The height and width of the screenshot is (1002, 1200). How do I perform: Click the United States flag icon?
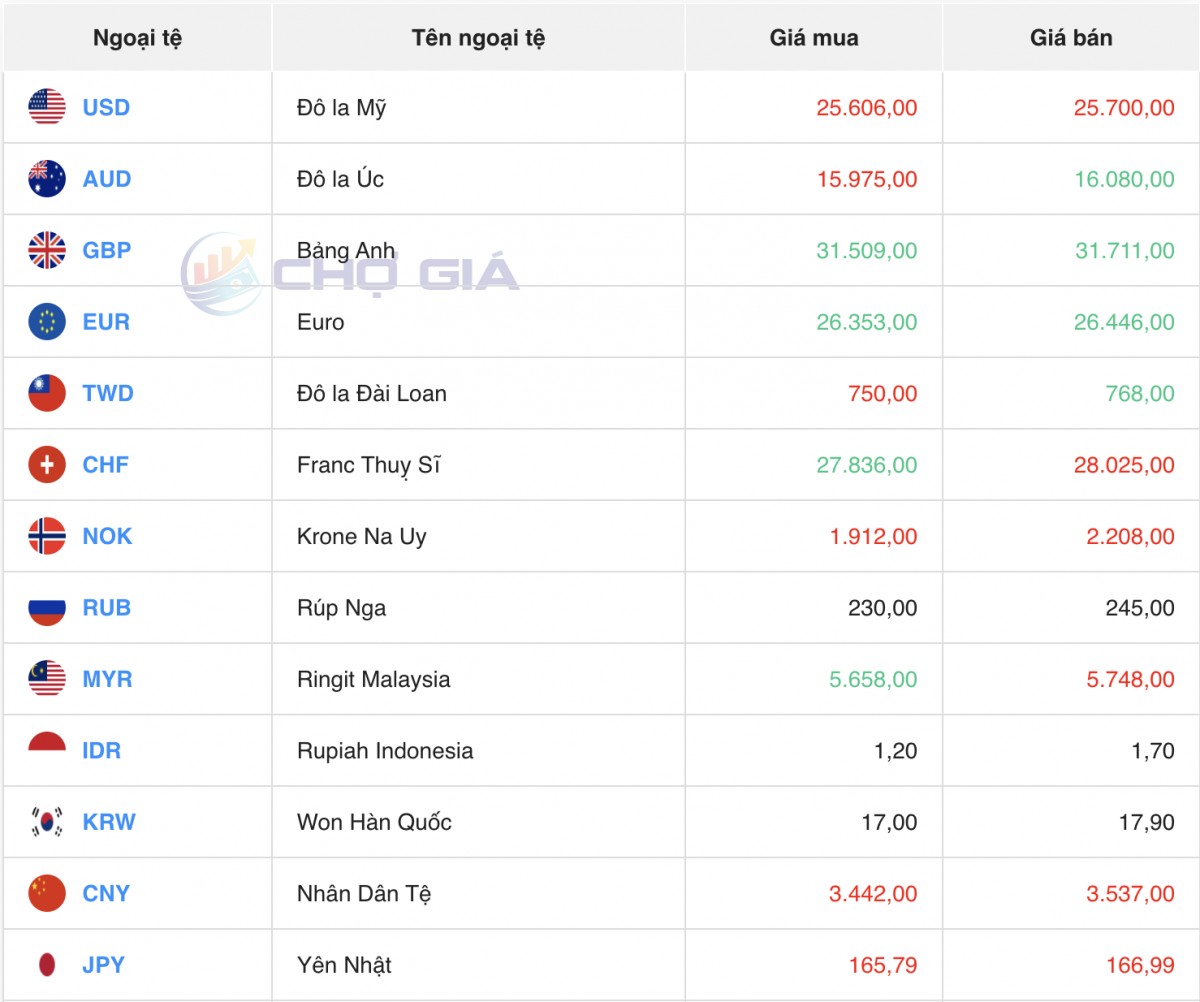pyautogui.click(x=47, y=107)
